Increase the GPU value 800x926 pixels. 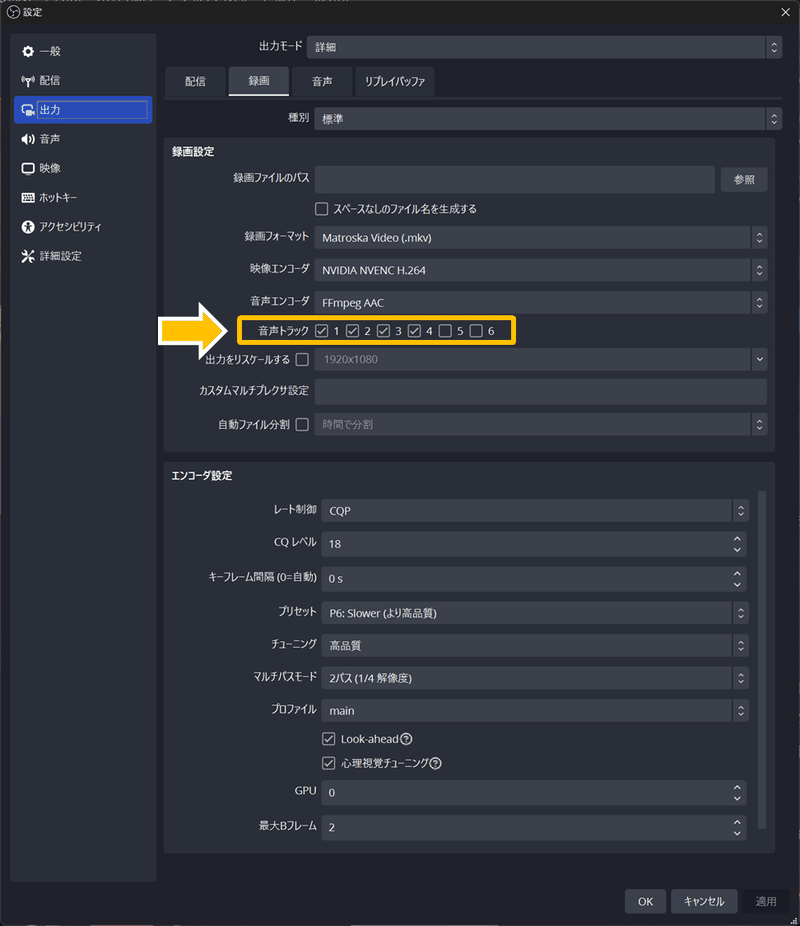pos(737,787)
